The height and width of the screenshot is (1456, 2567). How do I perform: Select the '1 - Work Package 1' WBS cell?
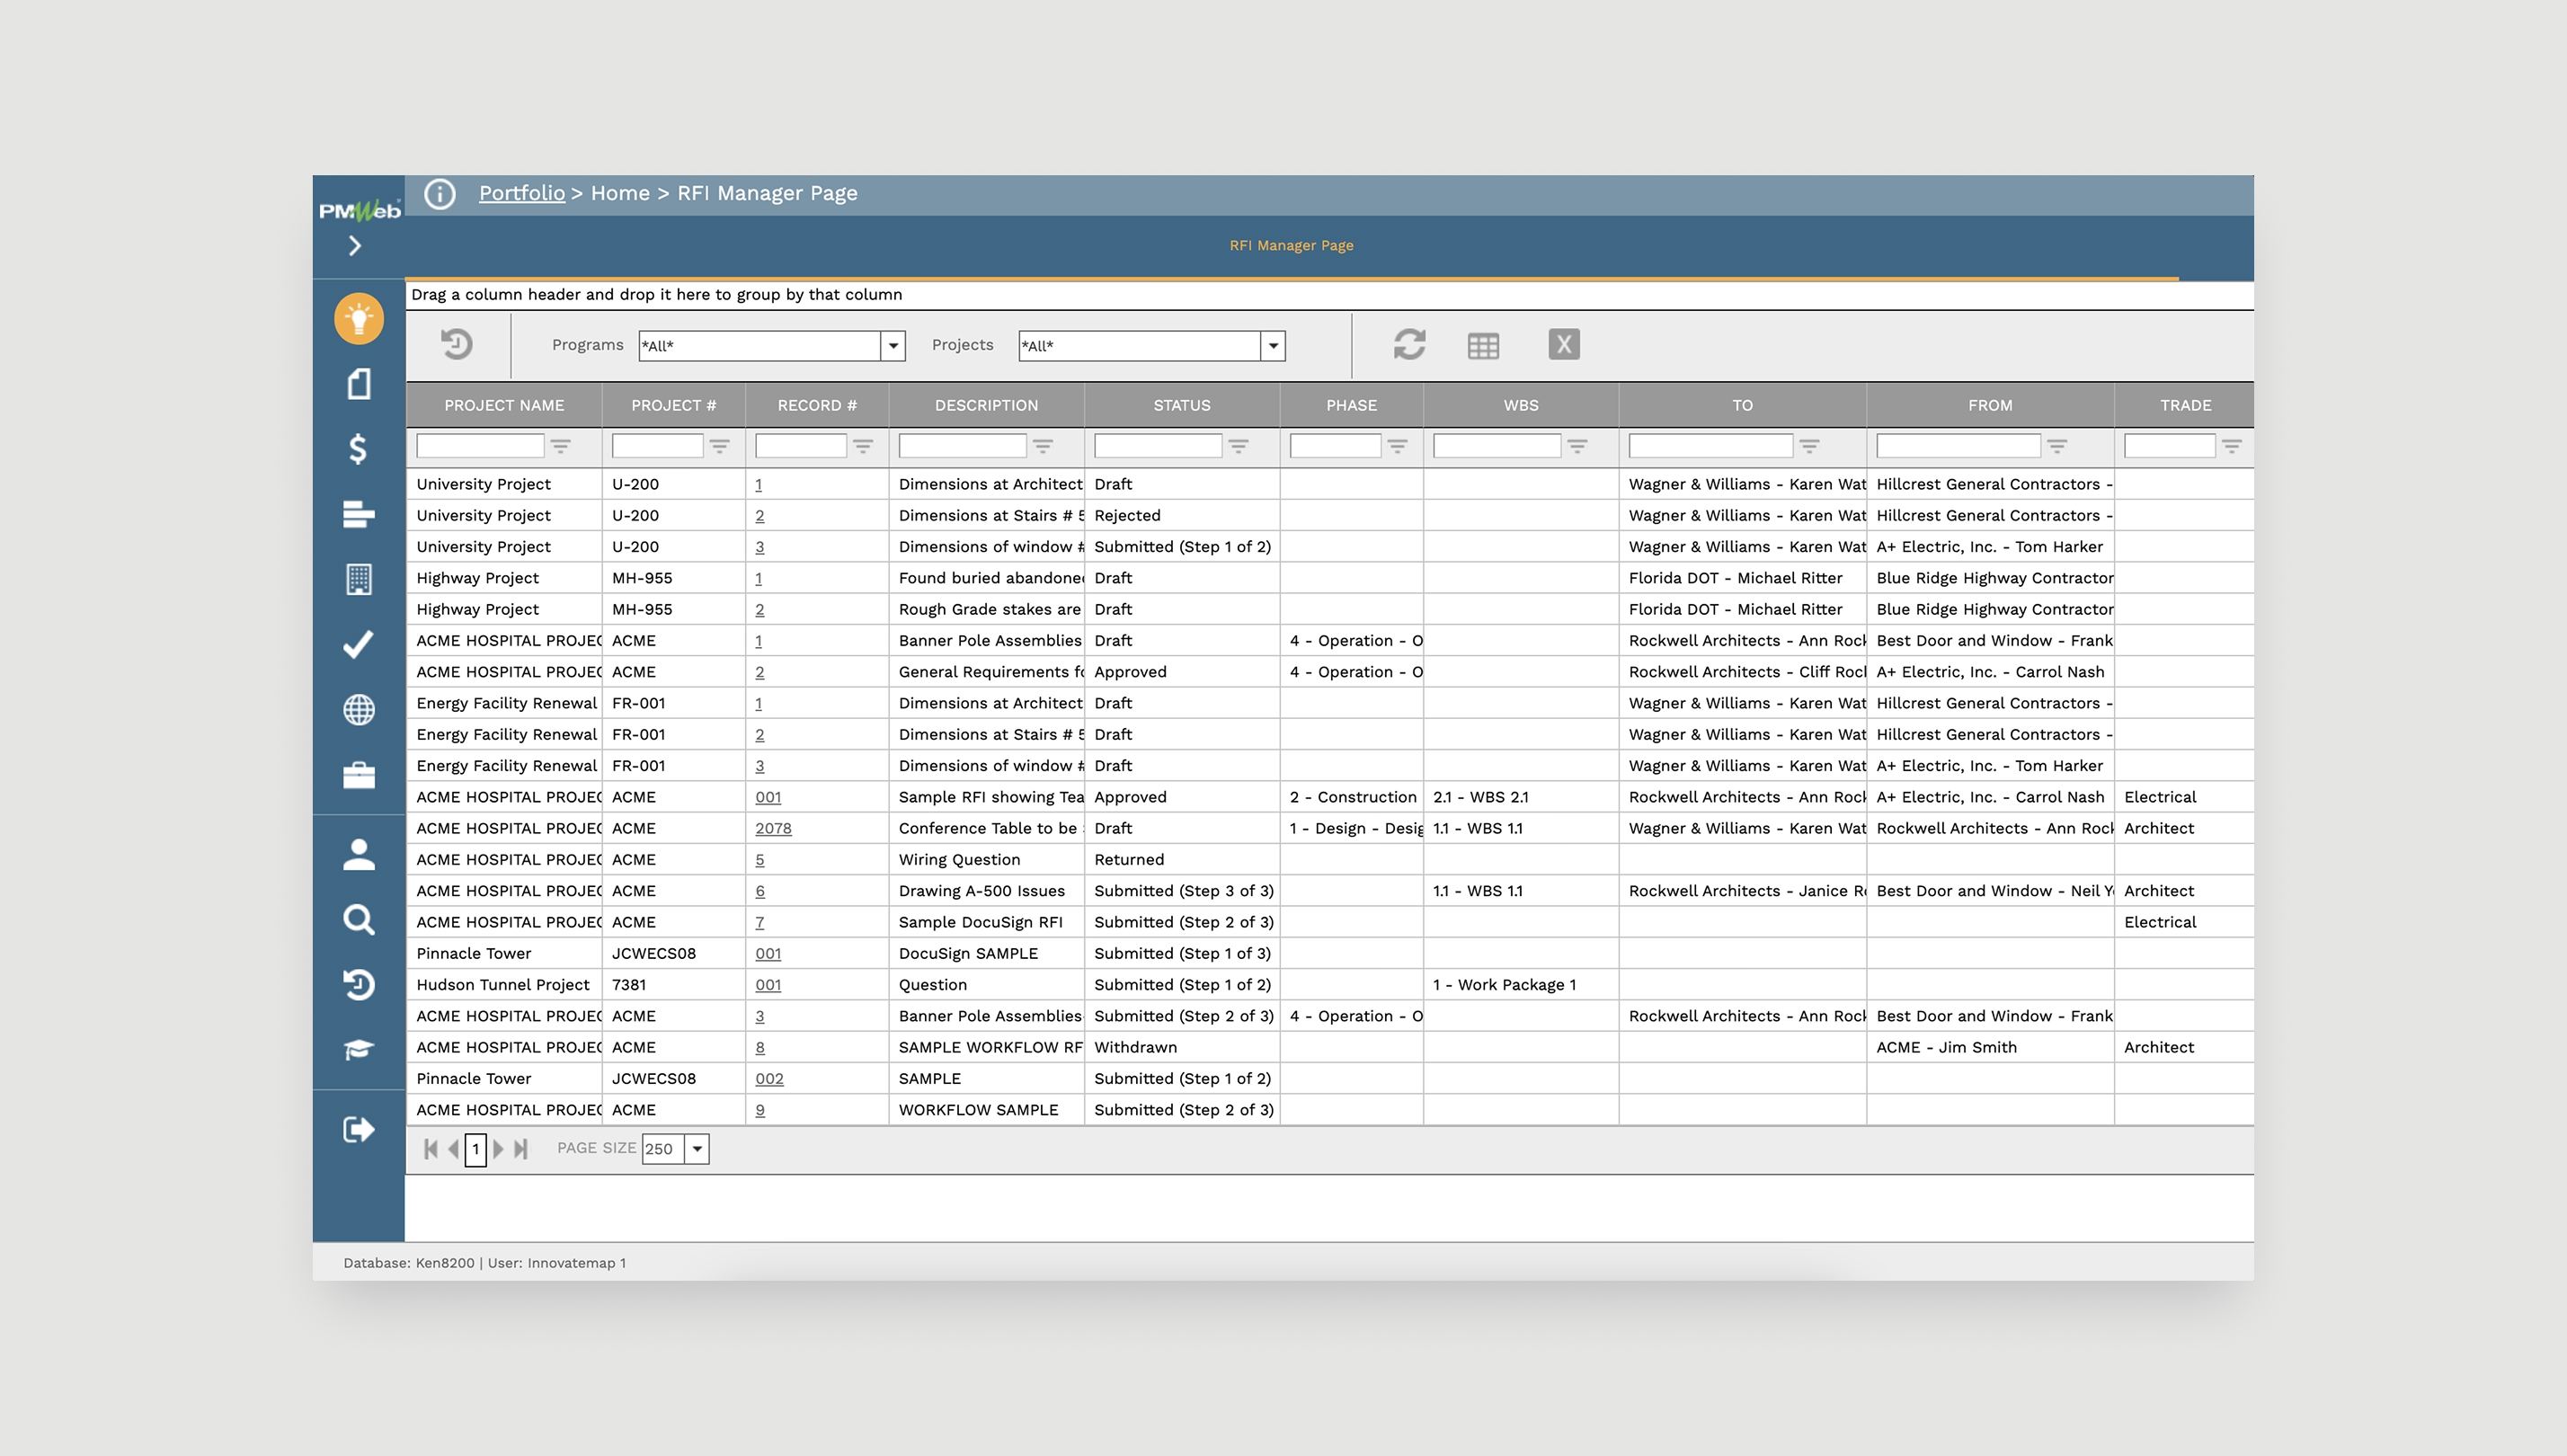click(x=1521, y=985)
